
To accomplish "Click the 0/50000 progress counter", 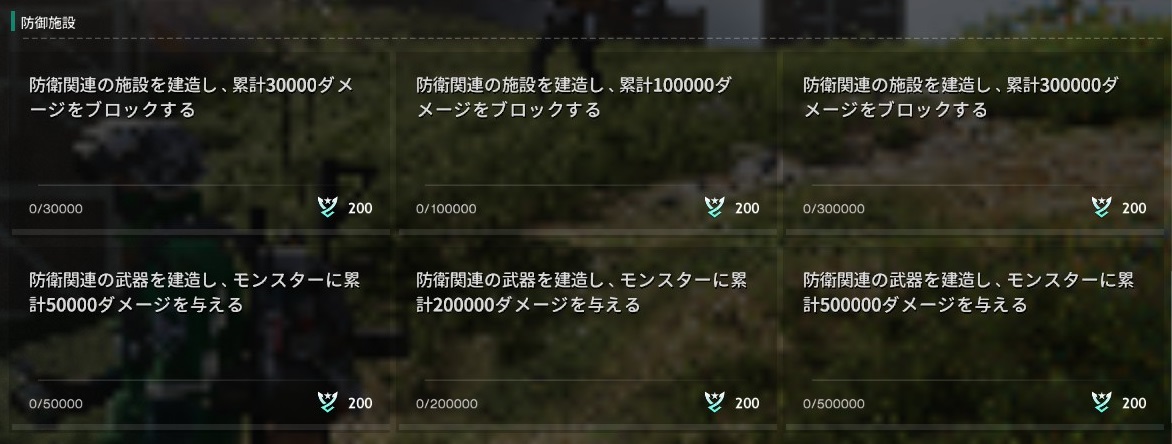I will click(x=56, y=404).
